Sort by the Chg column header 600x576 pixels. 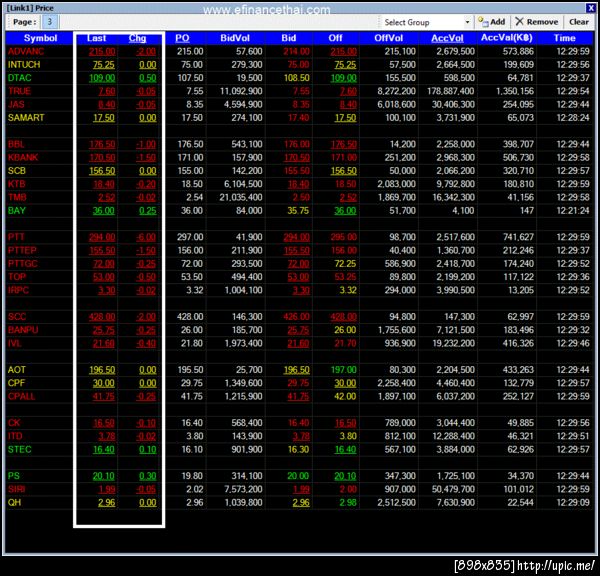[x=137, y=38]
